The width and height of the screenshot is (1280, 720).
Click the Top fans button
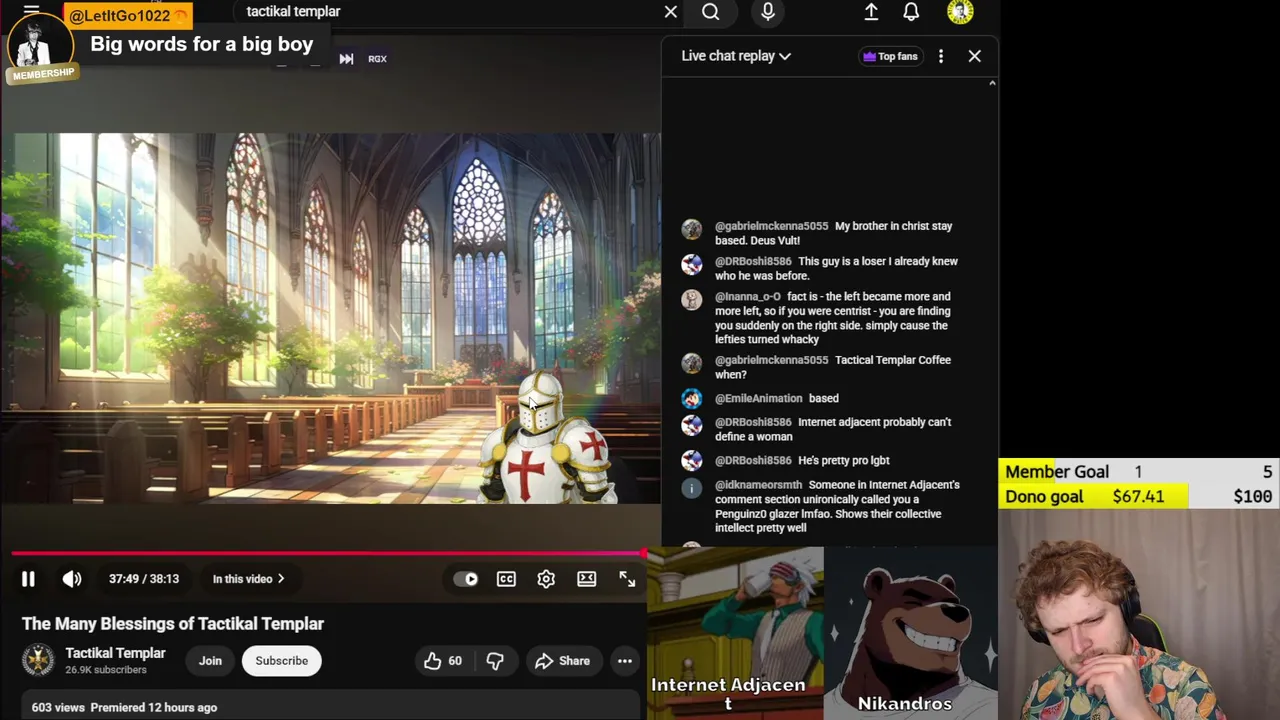pyautogui.click(x=890, y=57)
